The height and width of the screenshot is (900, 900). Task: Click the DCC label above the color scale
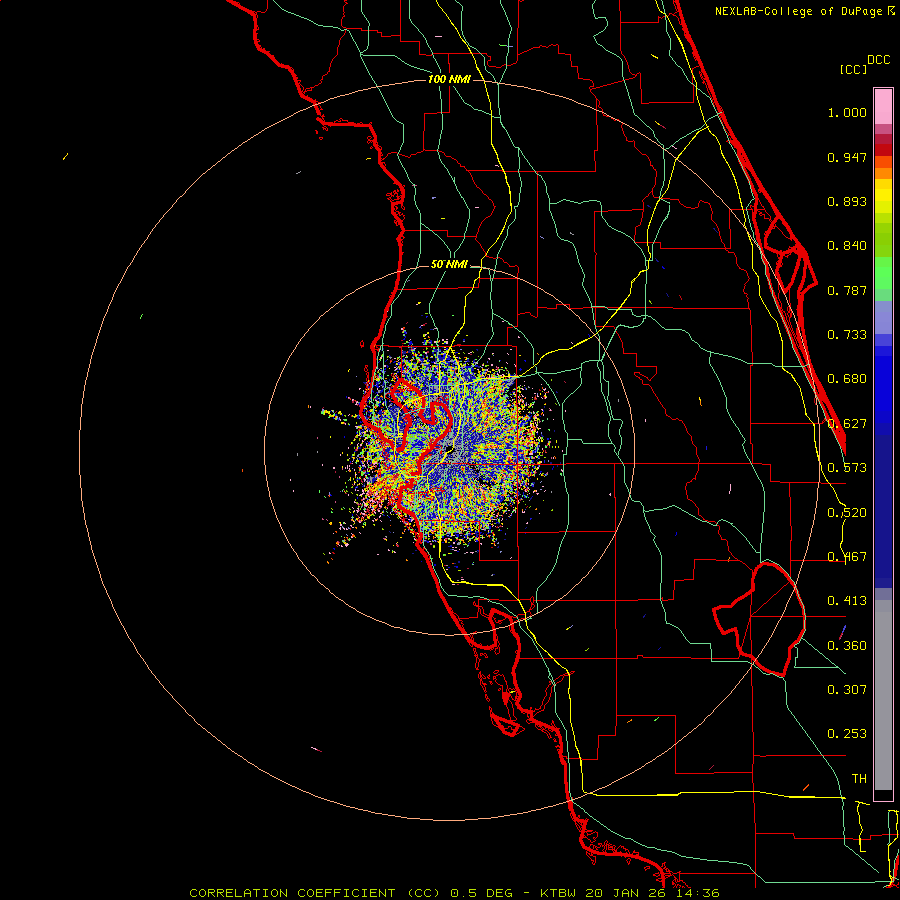(879, 60)
